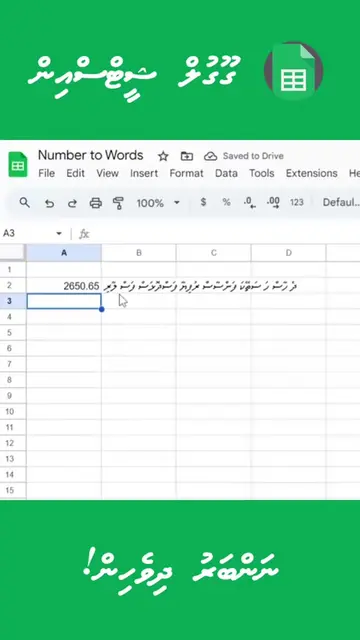This screenshot has height=640, width=360.
Task: Click the Saved to Drive text
Action: (253, 156)
